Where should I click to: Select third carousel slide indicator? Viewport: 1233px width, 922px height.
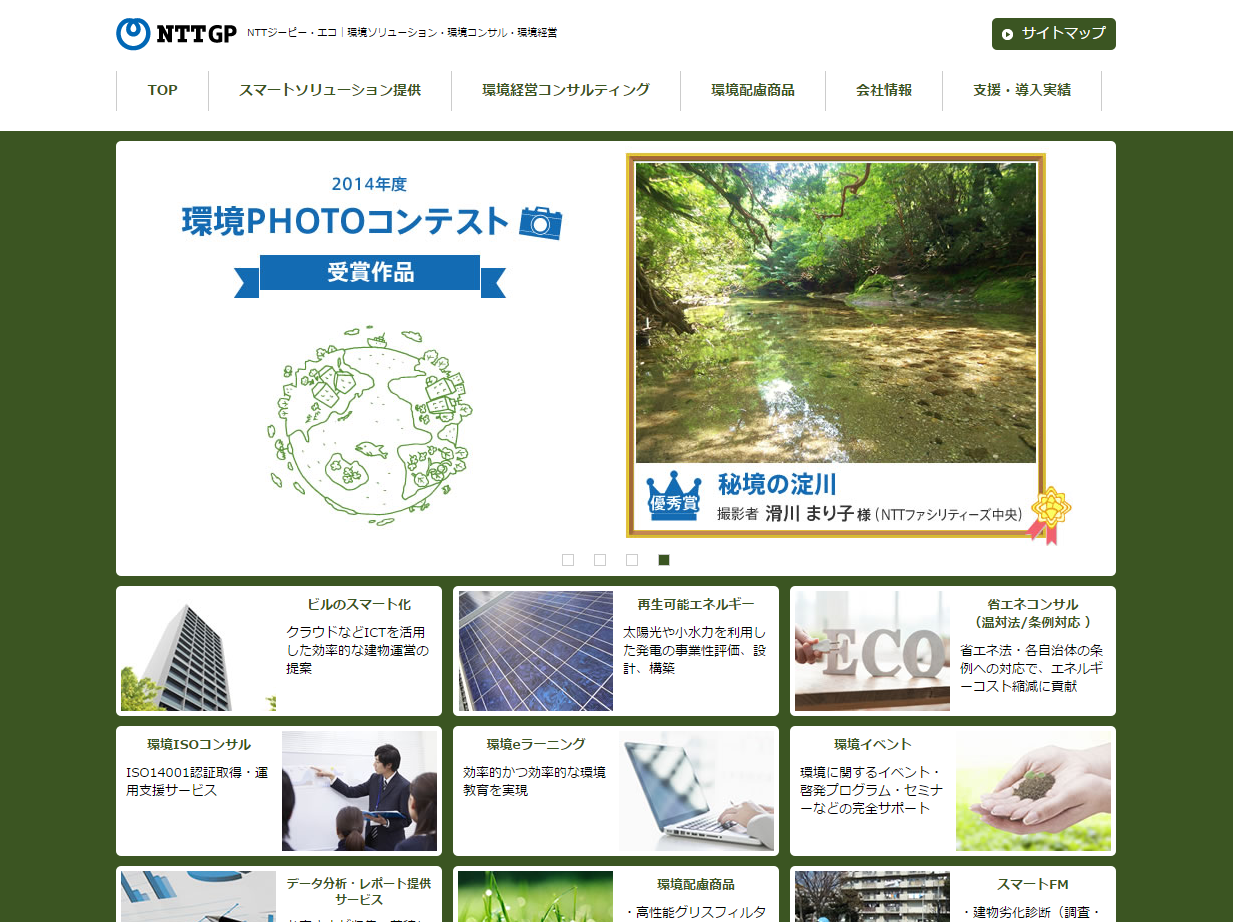(632, 560)
